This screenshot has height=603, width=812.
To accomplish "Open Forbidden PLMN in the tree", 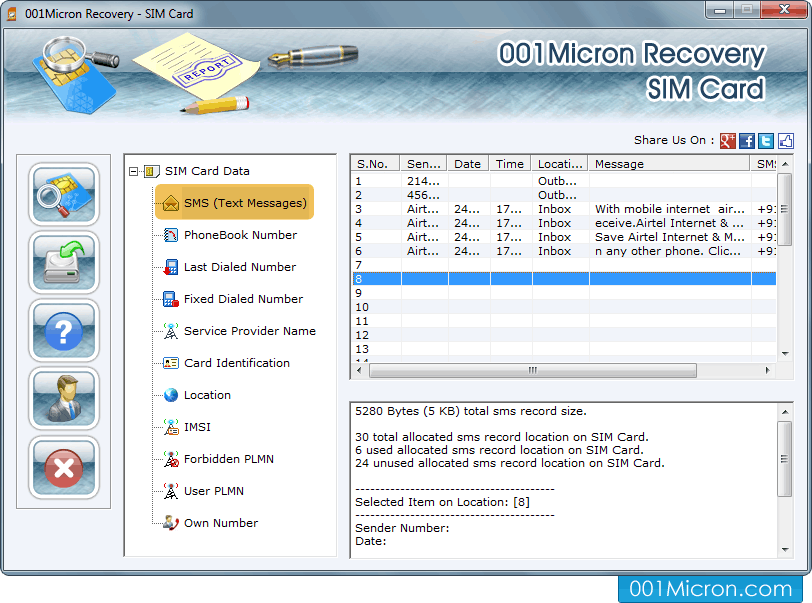I will point(228,459).
